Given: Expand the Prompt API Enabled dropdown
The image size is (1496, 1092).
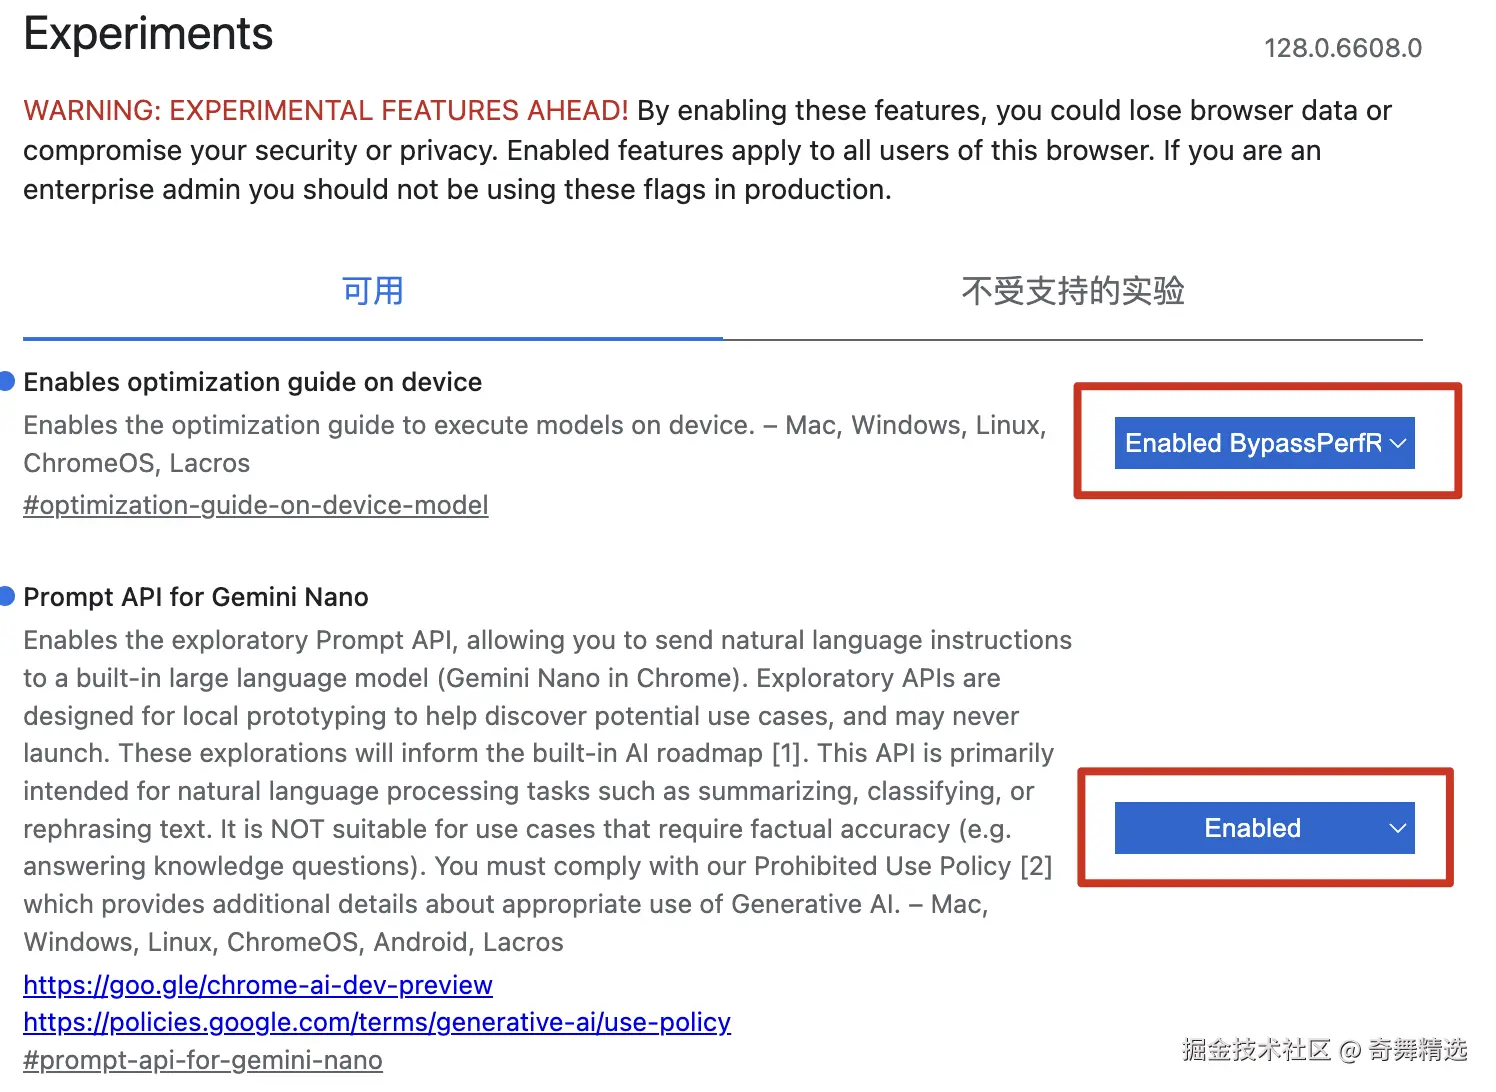Looking at the screenshot, I should tap(1264, 828).
